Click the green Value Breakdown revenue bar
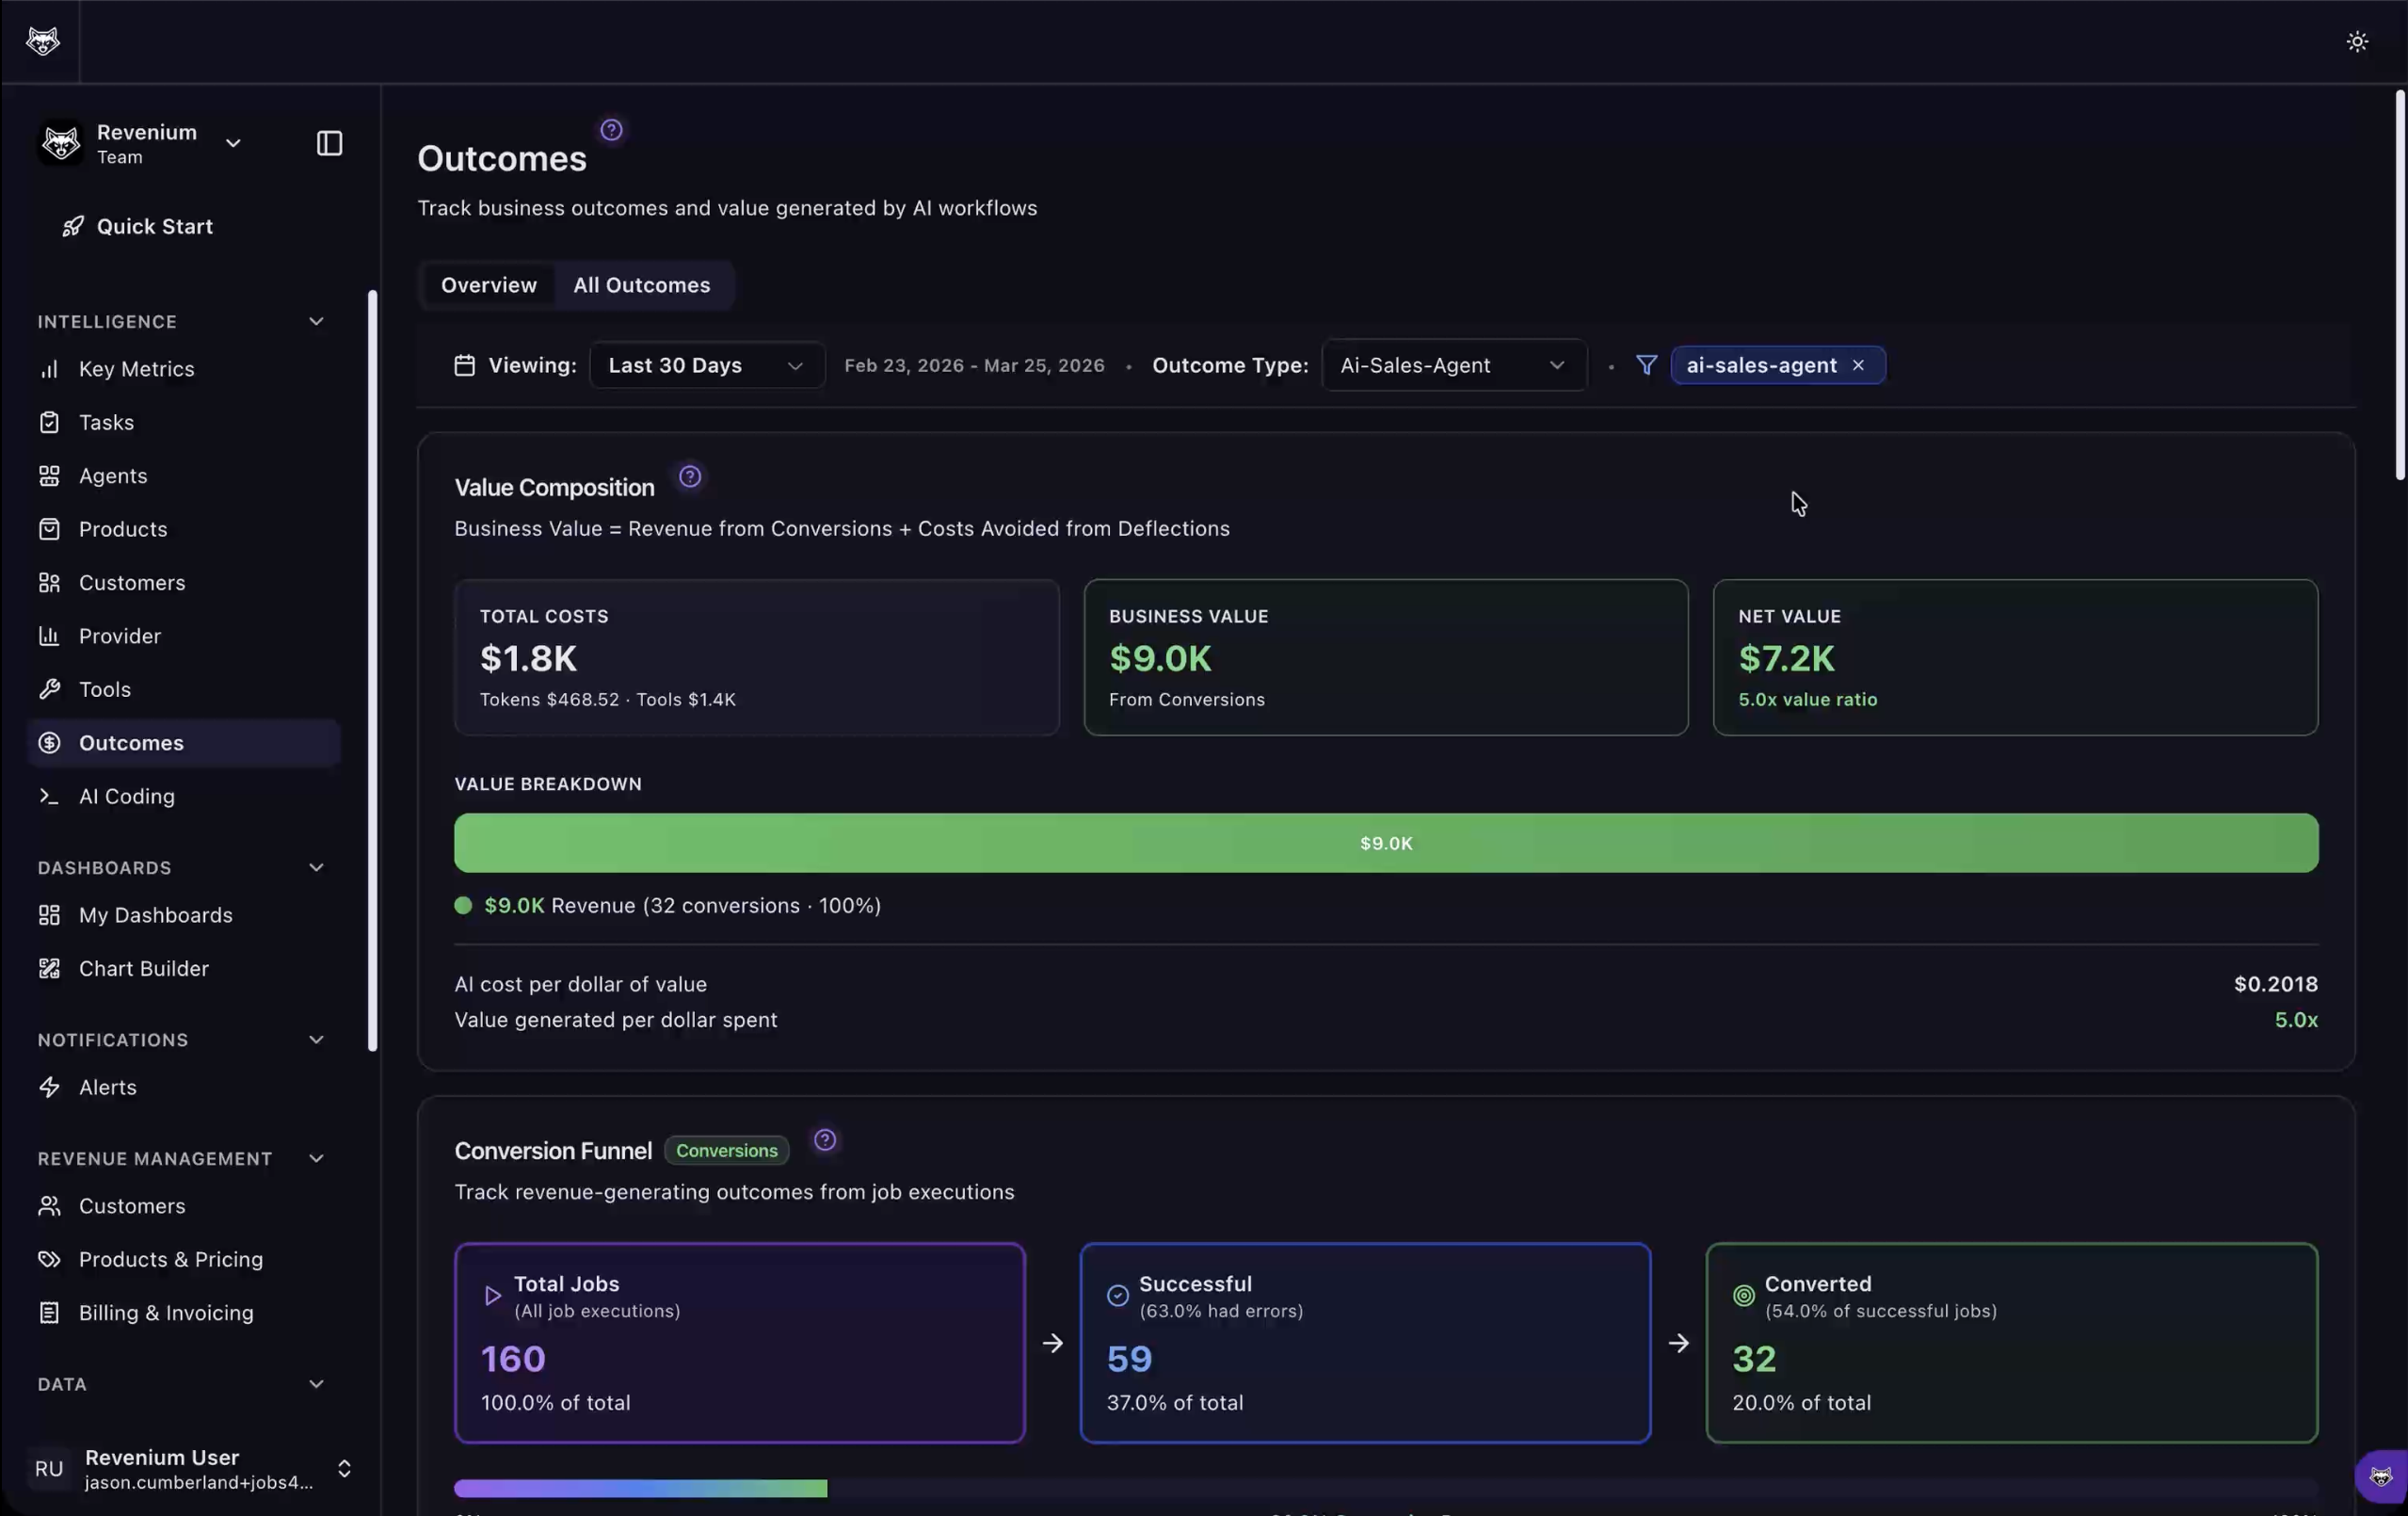 [x=1385, y=843]
